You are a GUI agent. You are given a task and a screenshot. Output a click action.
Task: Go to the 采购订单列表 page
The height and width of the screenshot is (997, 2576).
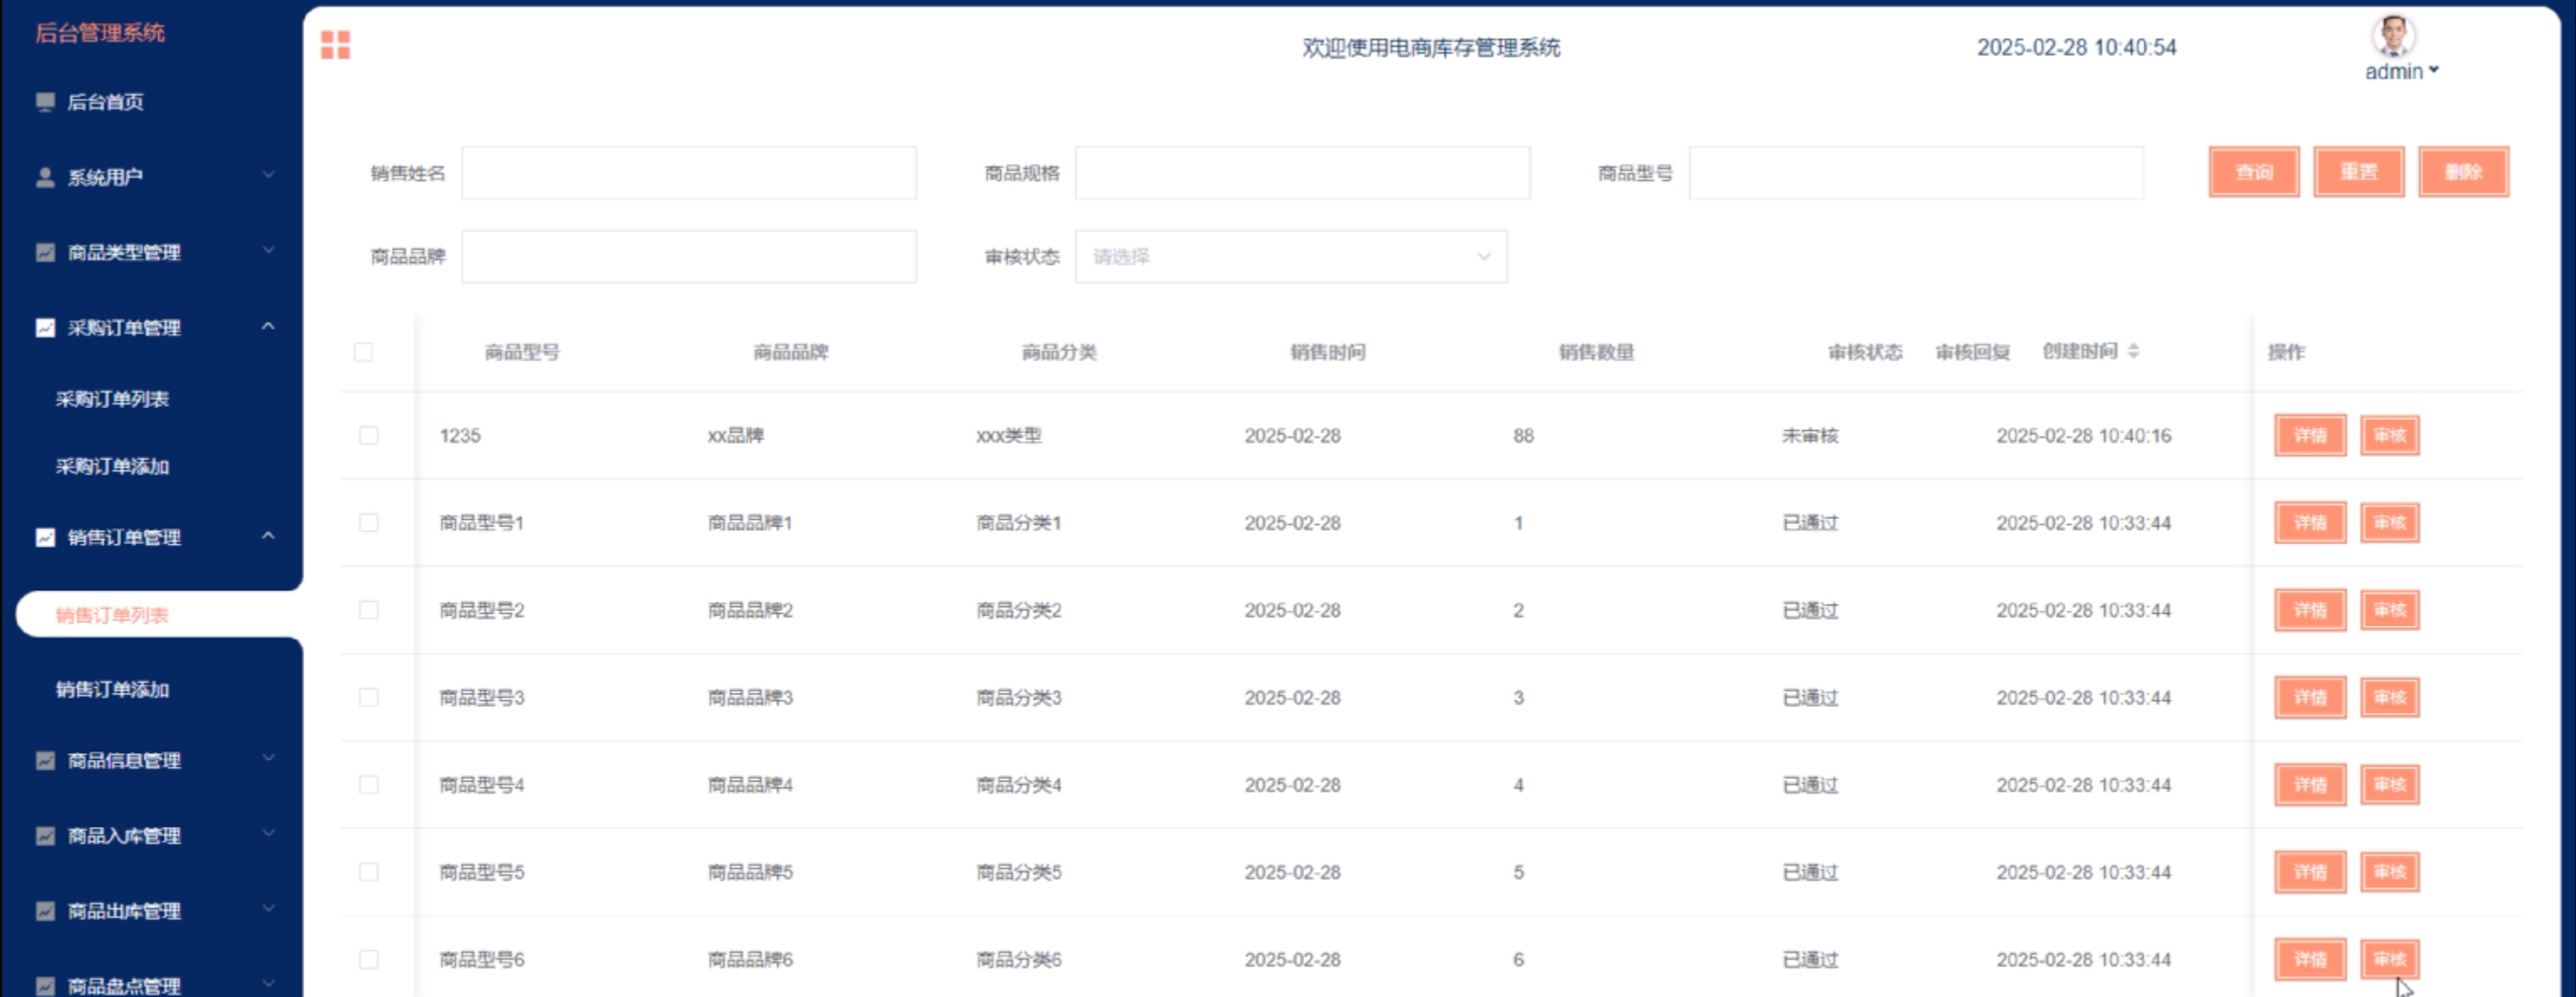click(x=112, y=399)
